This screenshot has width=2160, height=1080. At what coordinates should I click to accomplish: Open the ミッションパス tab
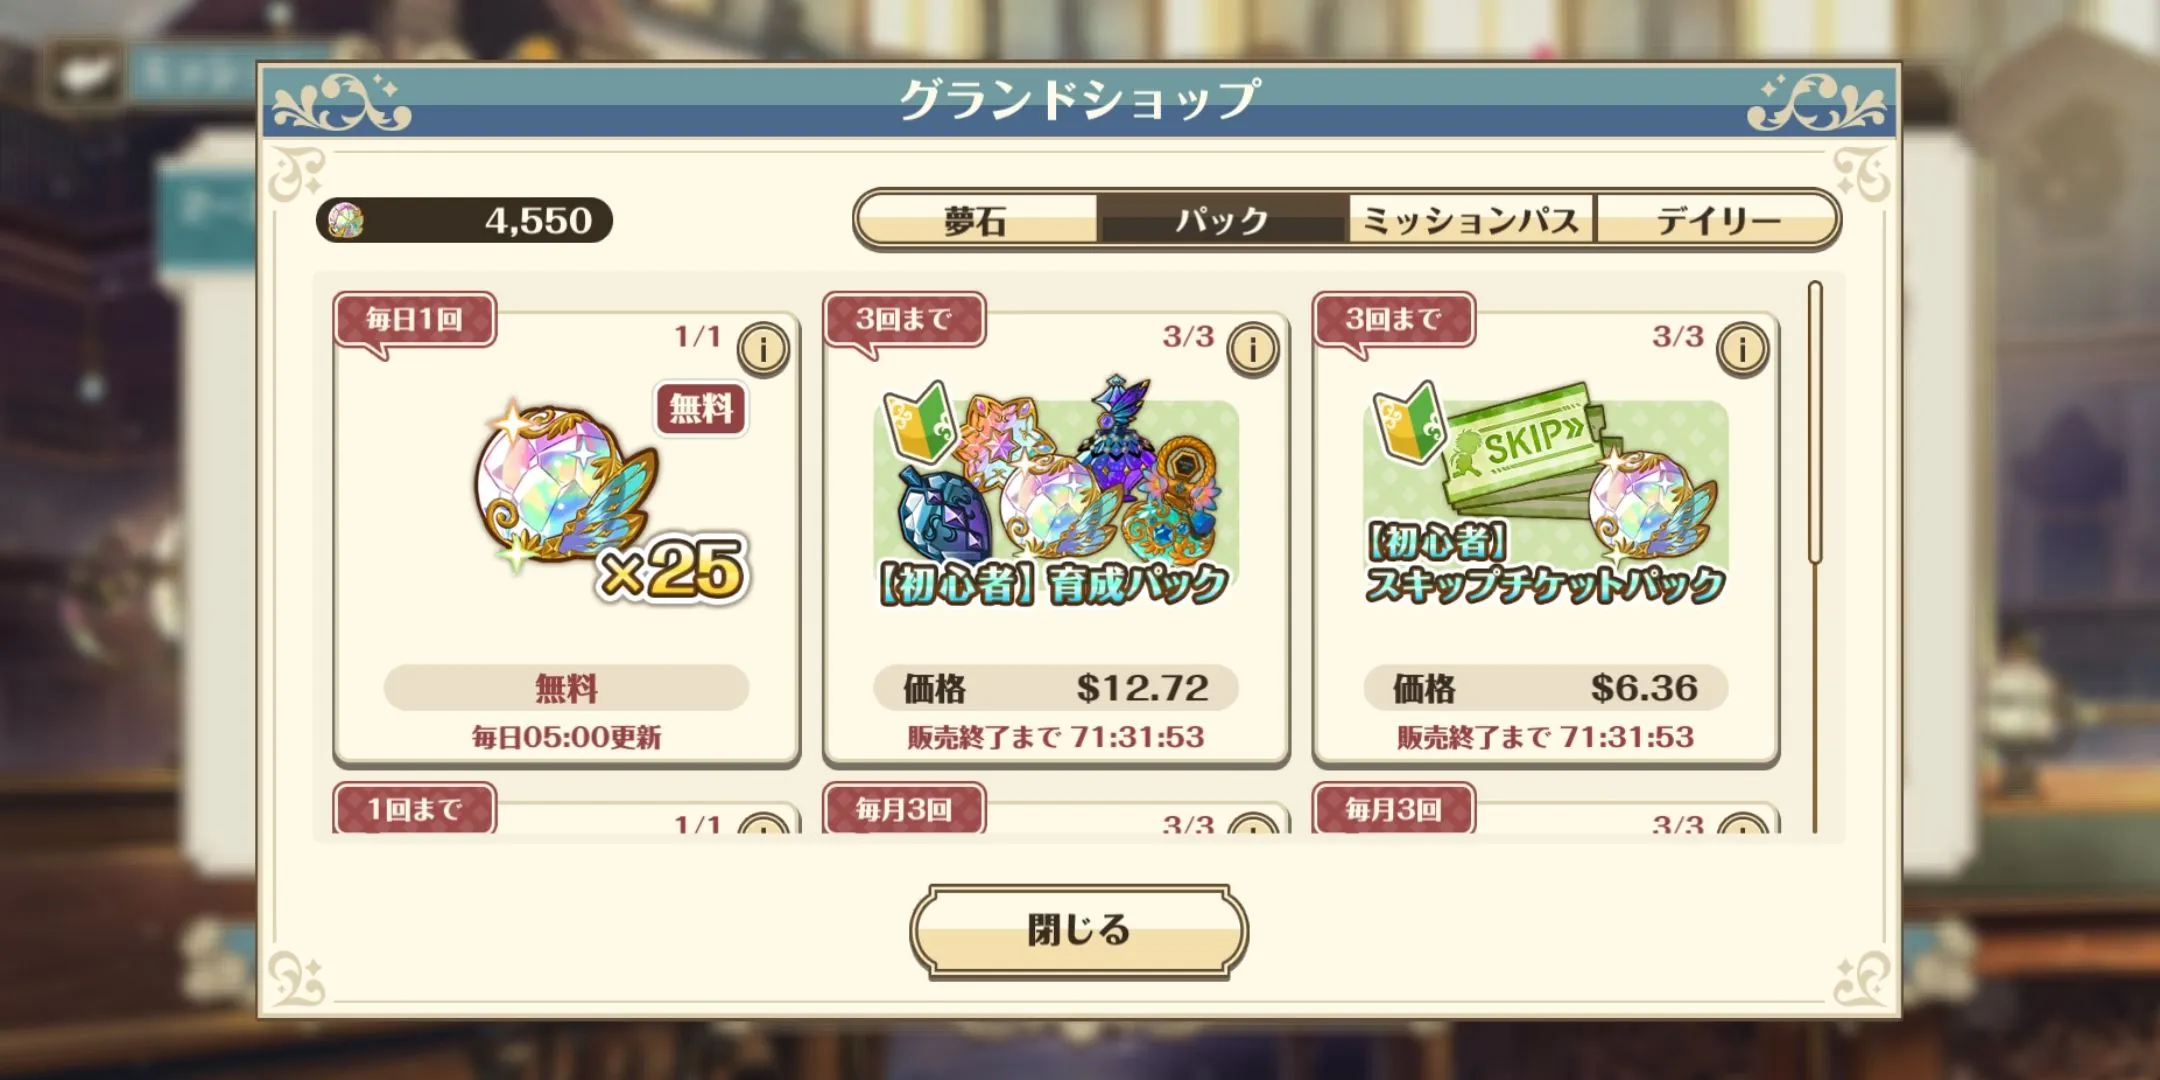pyautogui.click(x=1471, y=220)
